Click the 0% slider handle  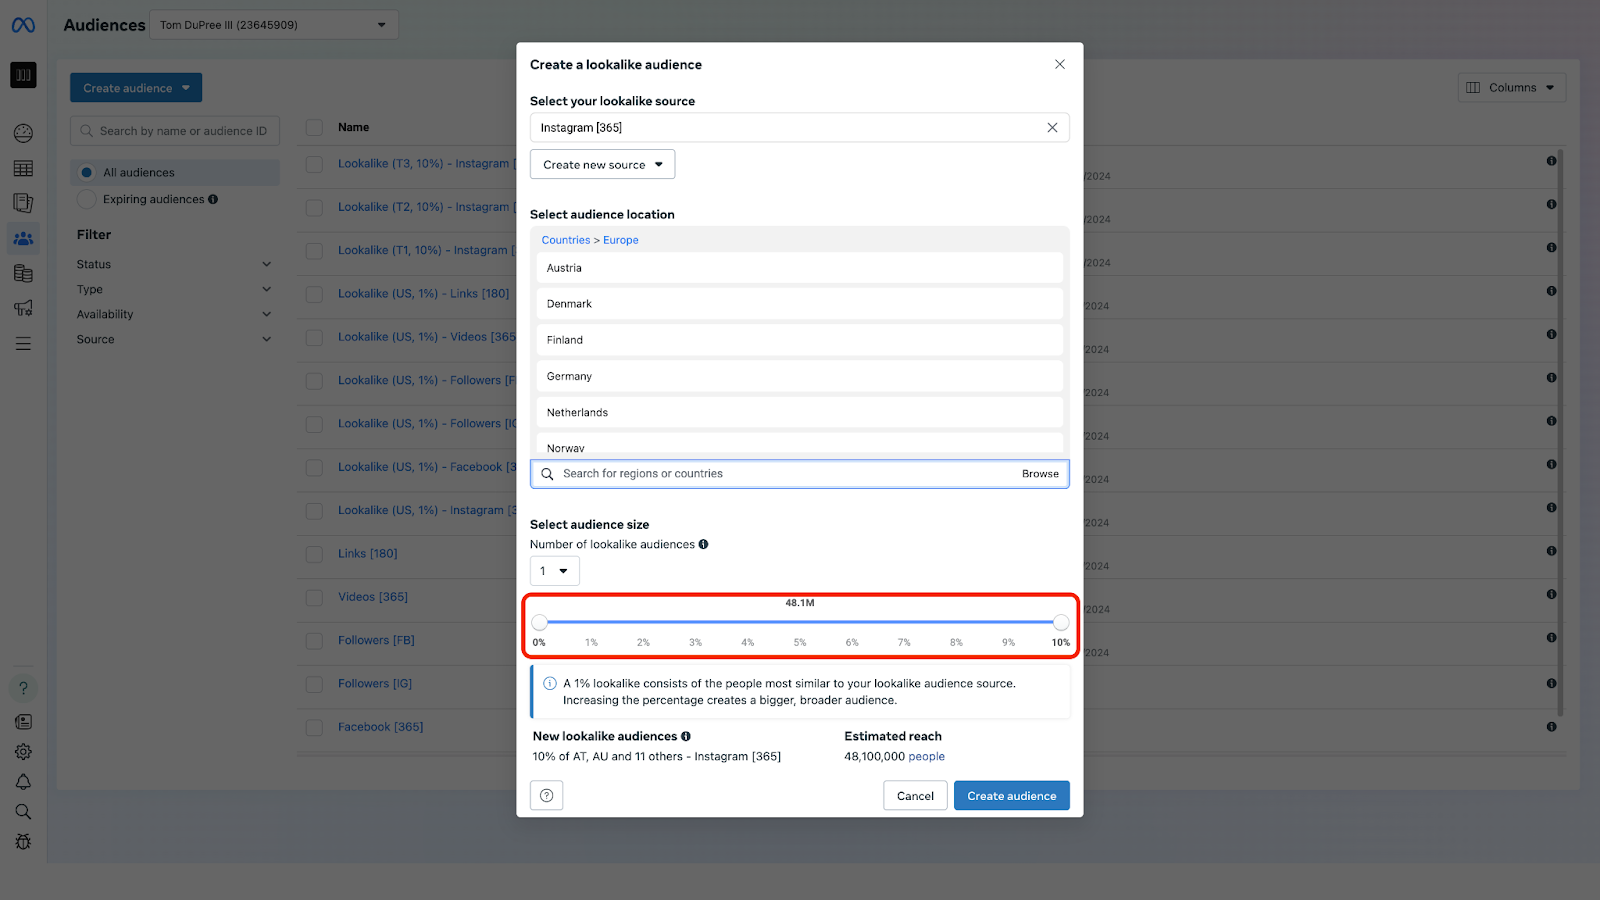click(539, 622)
